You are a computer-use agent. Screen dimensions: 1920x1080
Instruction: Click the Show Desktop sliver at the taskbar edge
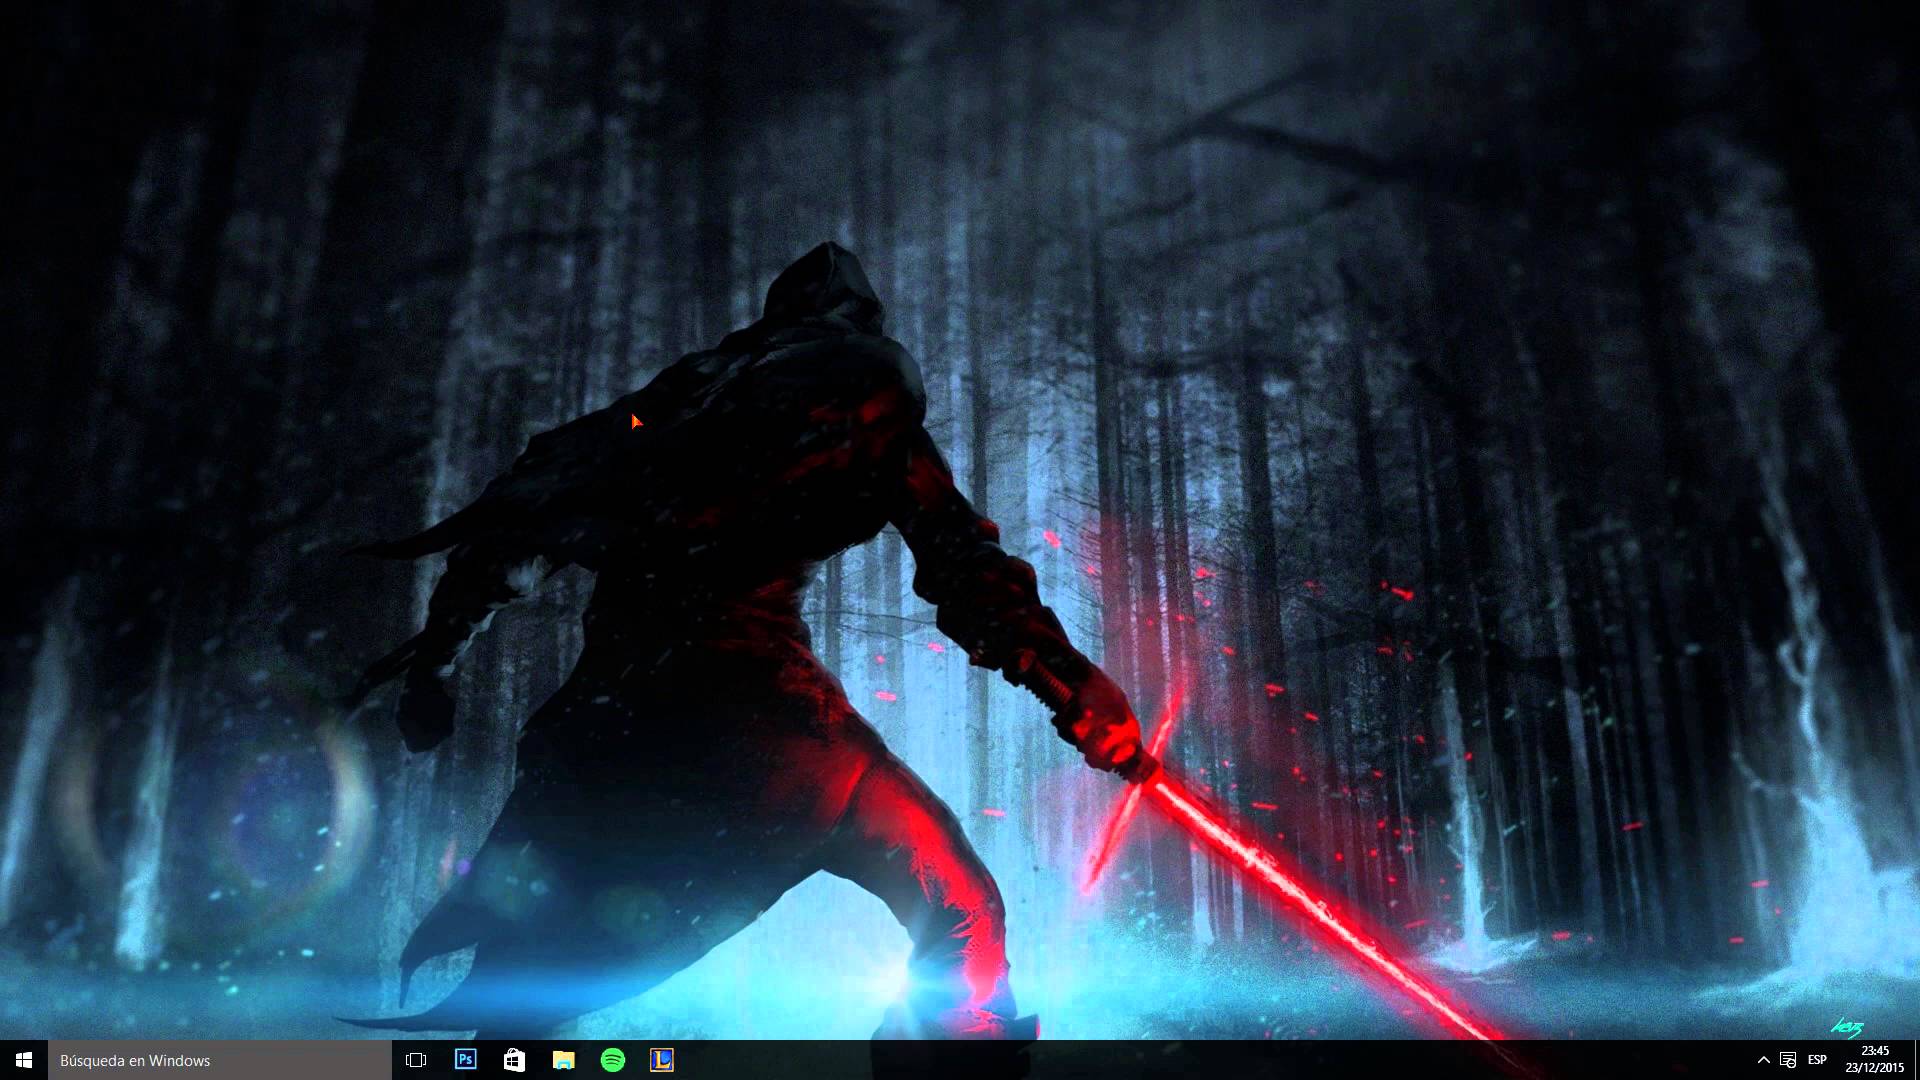(1916, 1060)
